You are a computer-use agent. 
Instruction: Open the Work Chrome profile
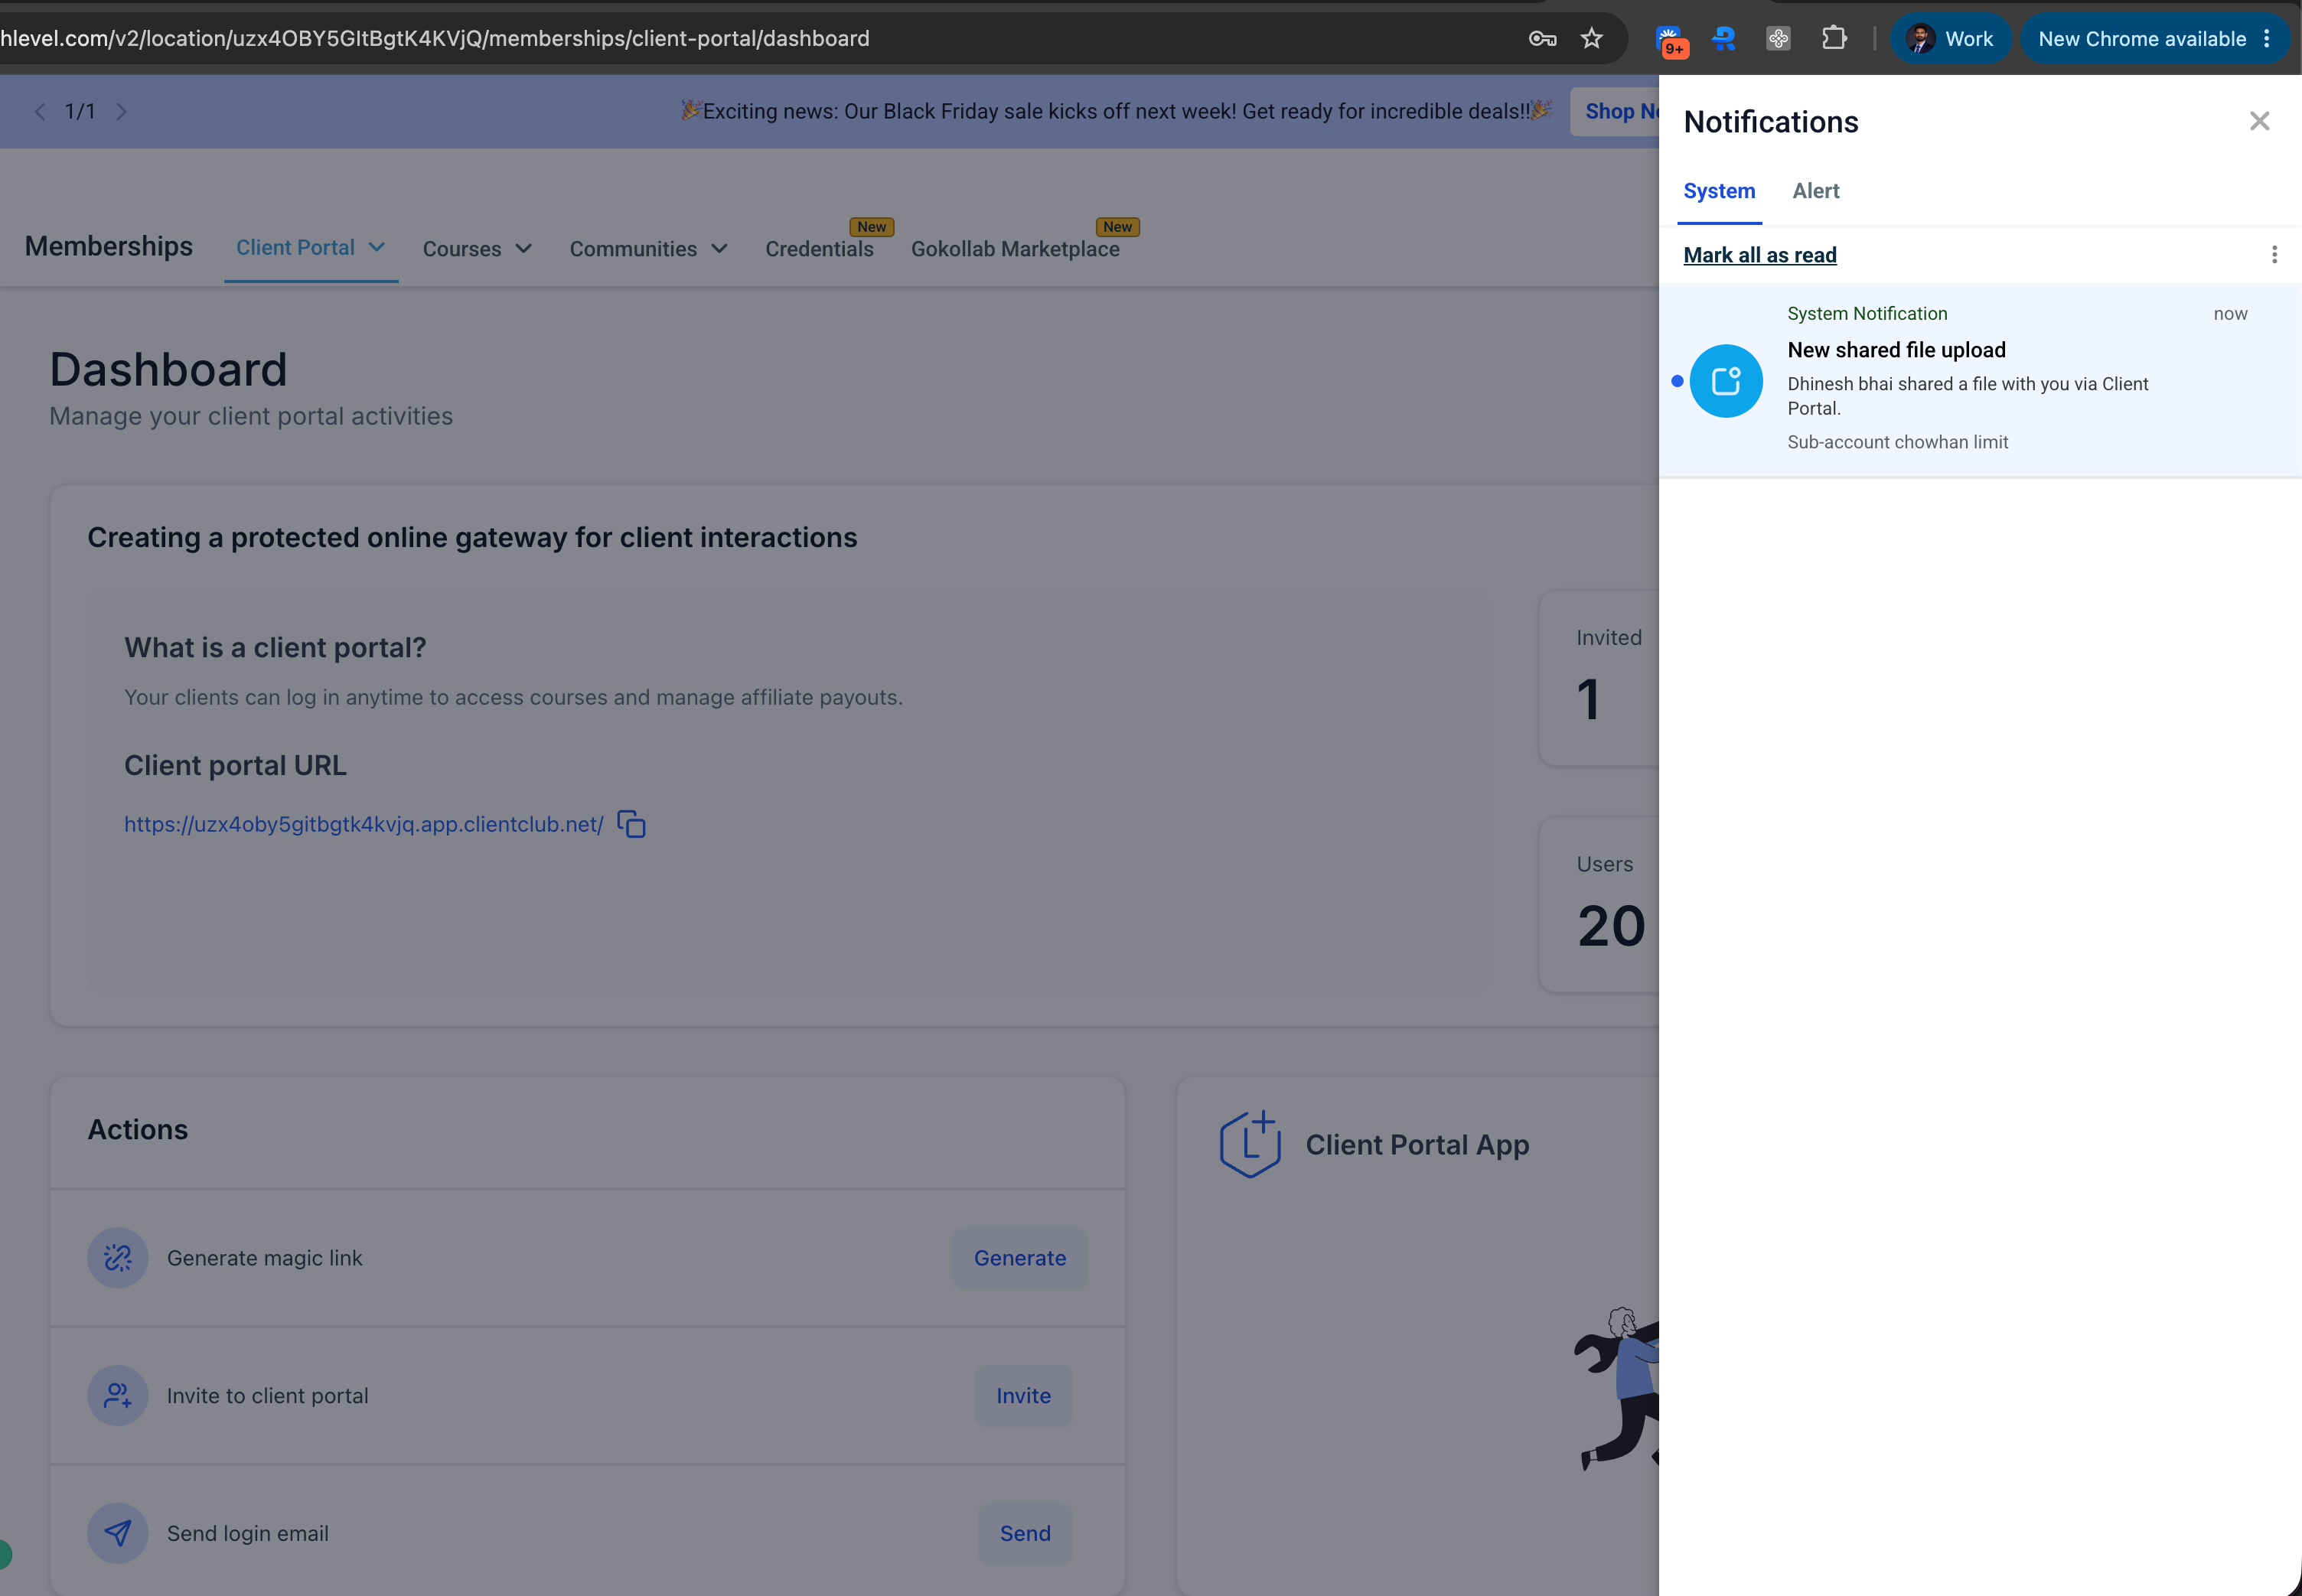(x=1950, y=39)
